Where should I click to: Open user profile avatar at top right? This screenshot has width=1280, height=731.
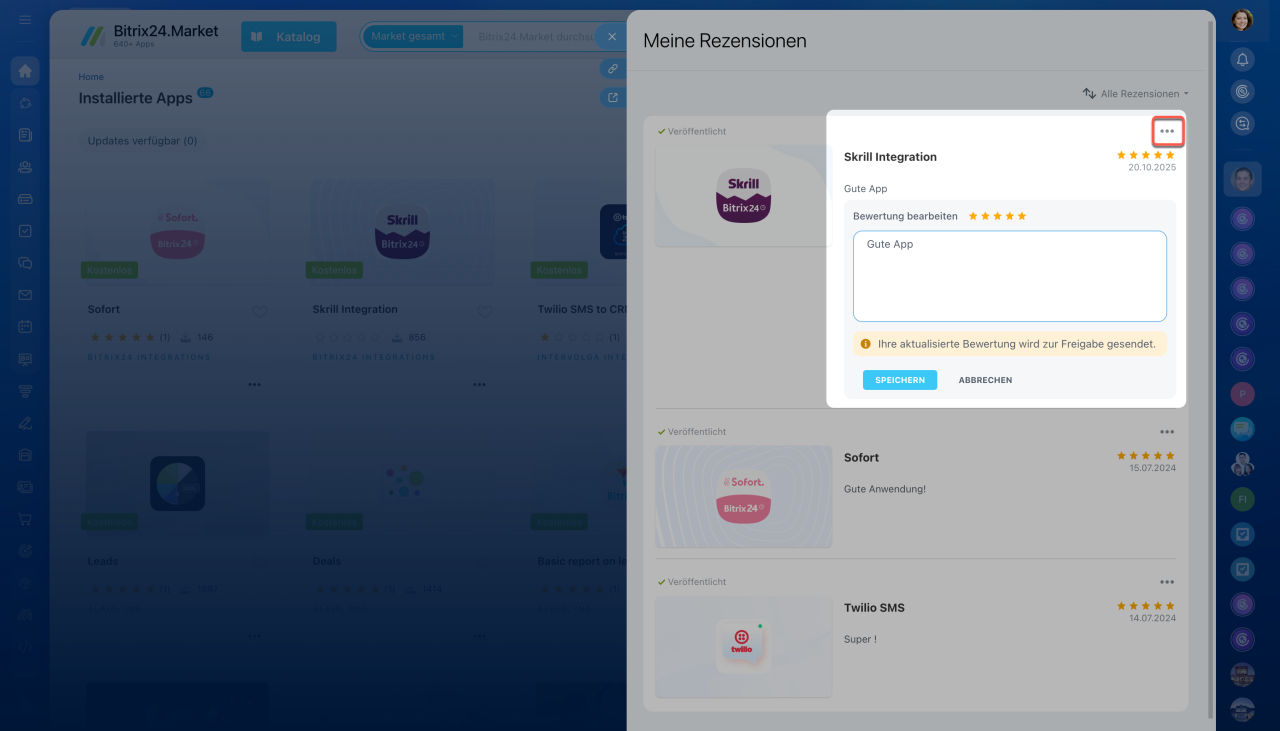pyautogui.click(x=1242, y=20)
